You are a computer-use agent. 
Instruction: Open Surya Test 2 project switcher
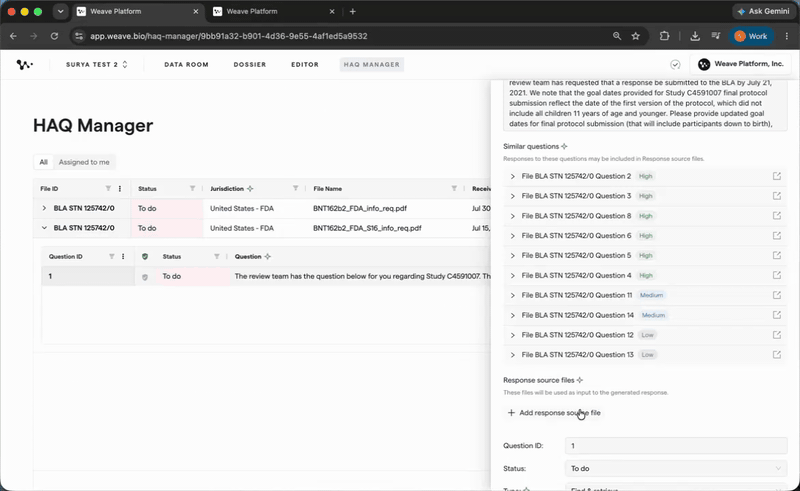(x=96, y=64)
